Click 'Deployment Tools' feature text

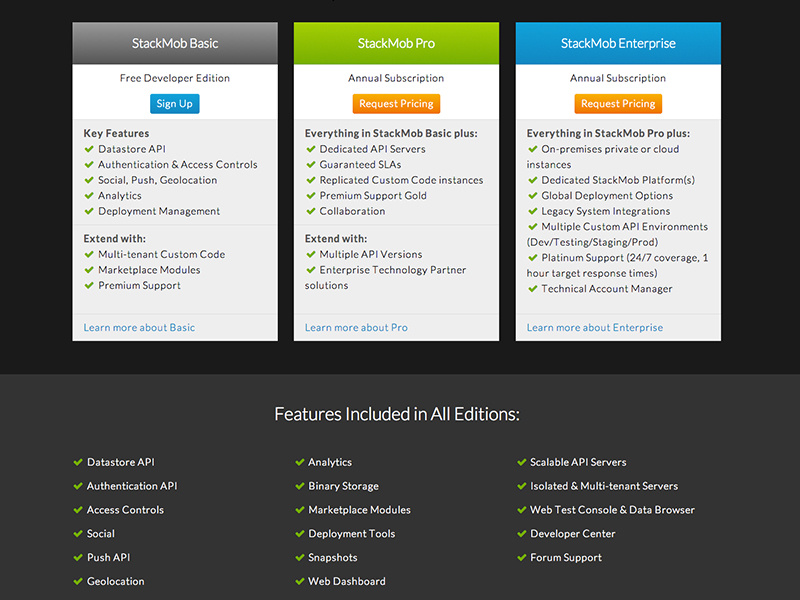352,534
